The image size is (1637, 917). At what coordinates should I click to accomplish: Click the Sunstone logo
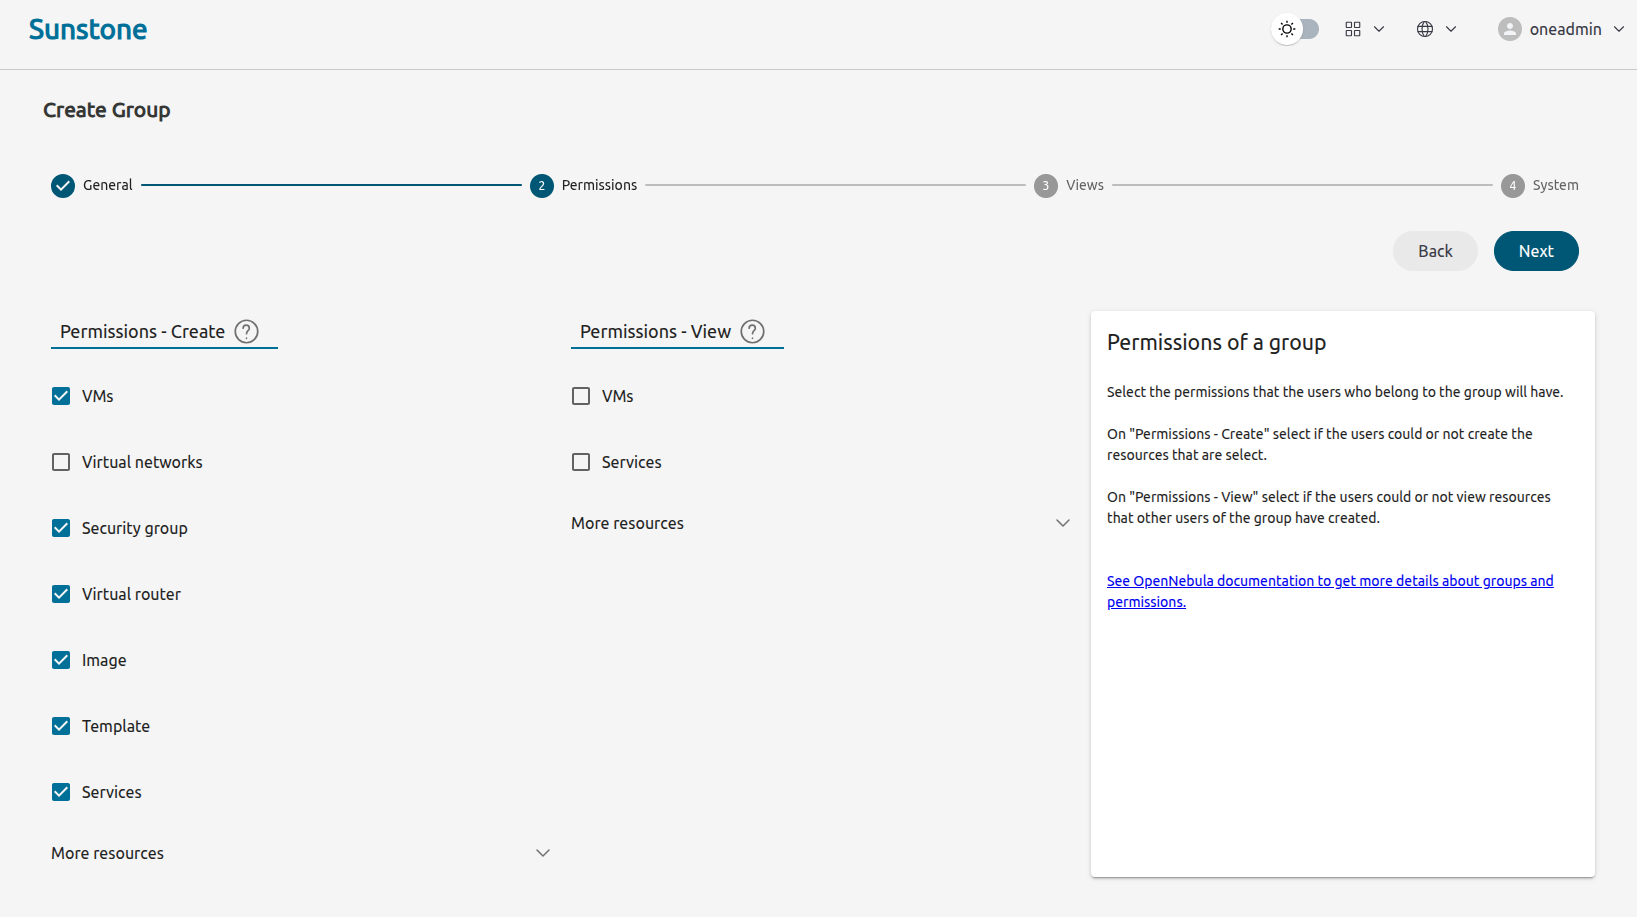tap(88, 29)
